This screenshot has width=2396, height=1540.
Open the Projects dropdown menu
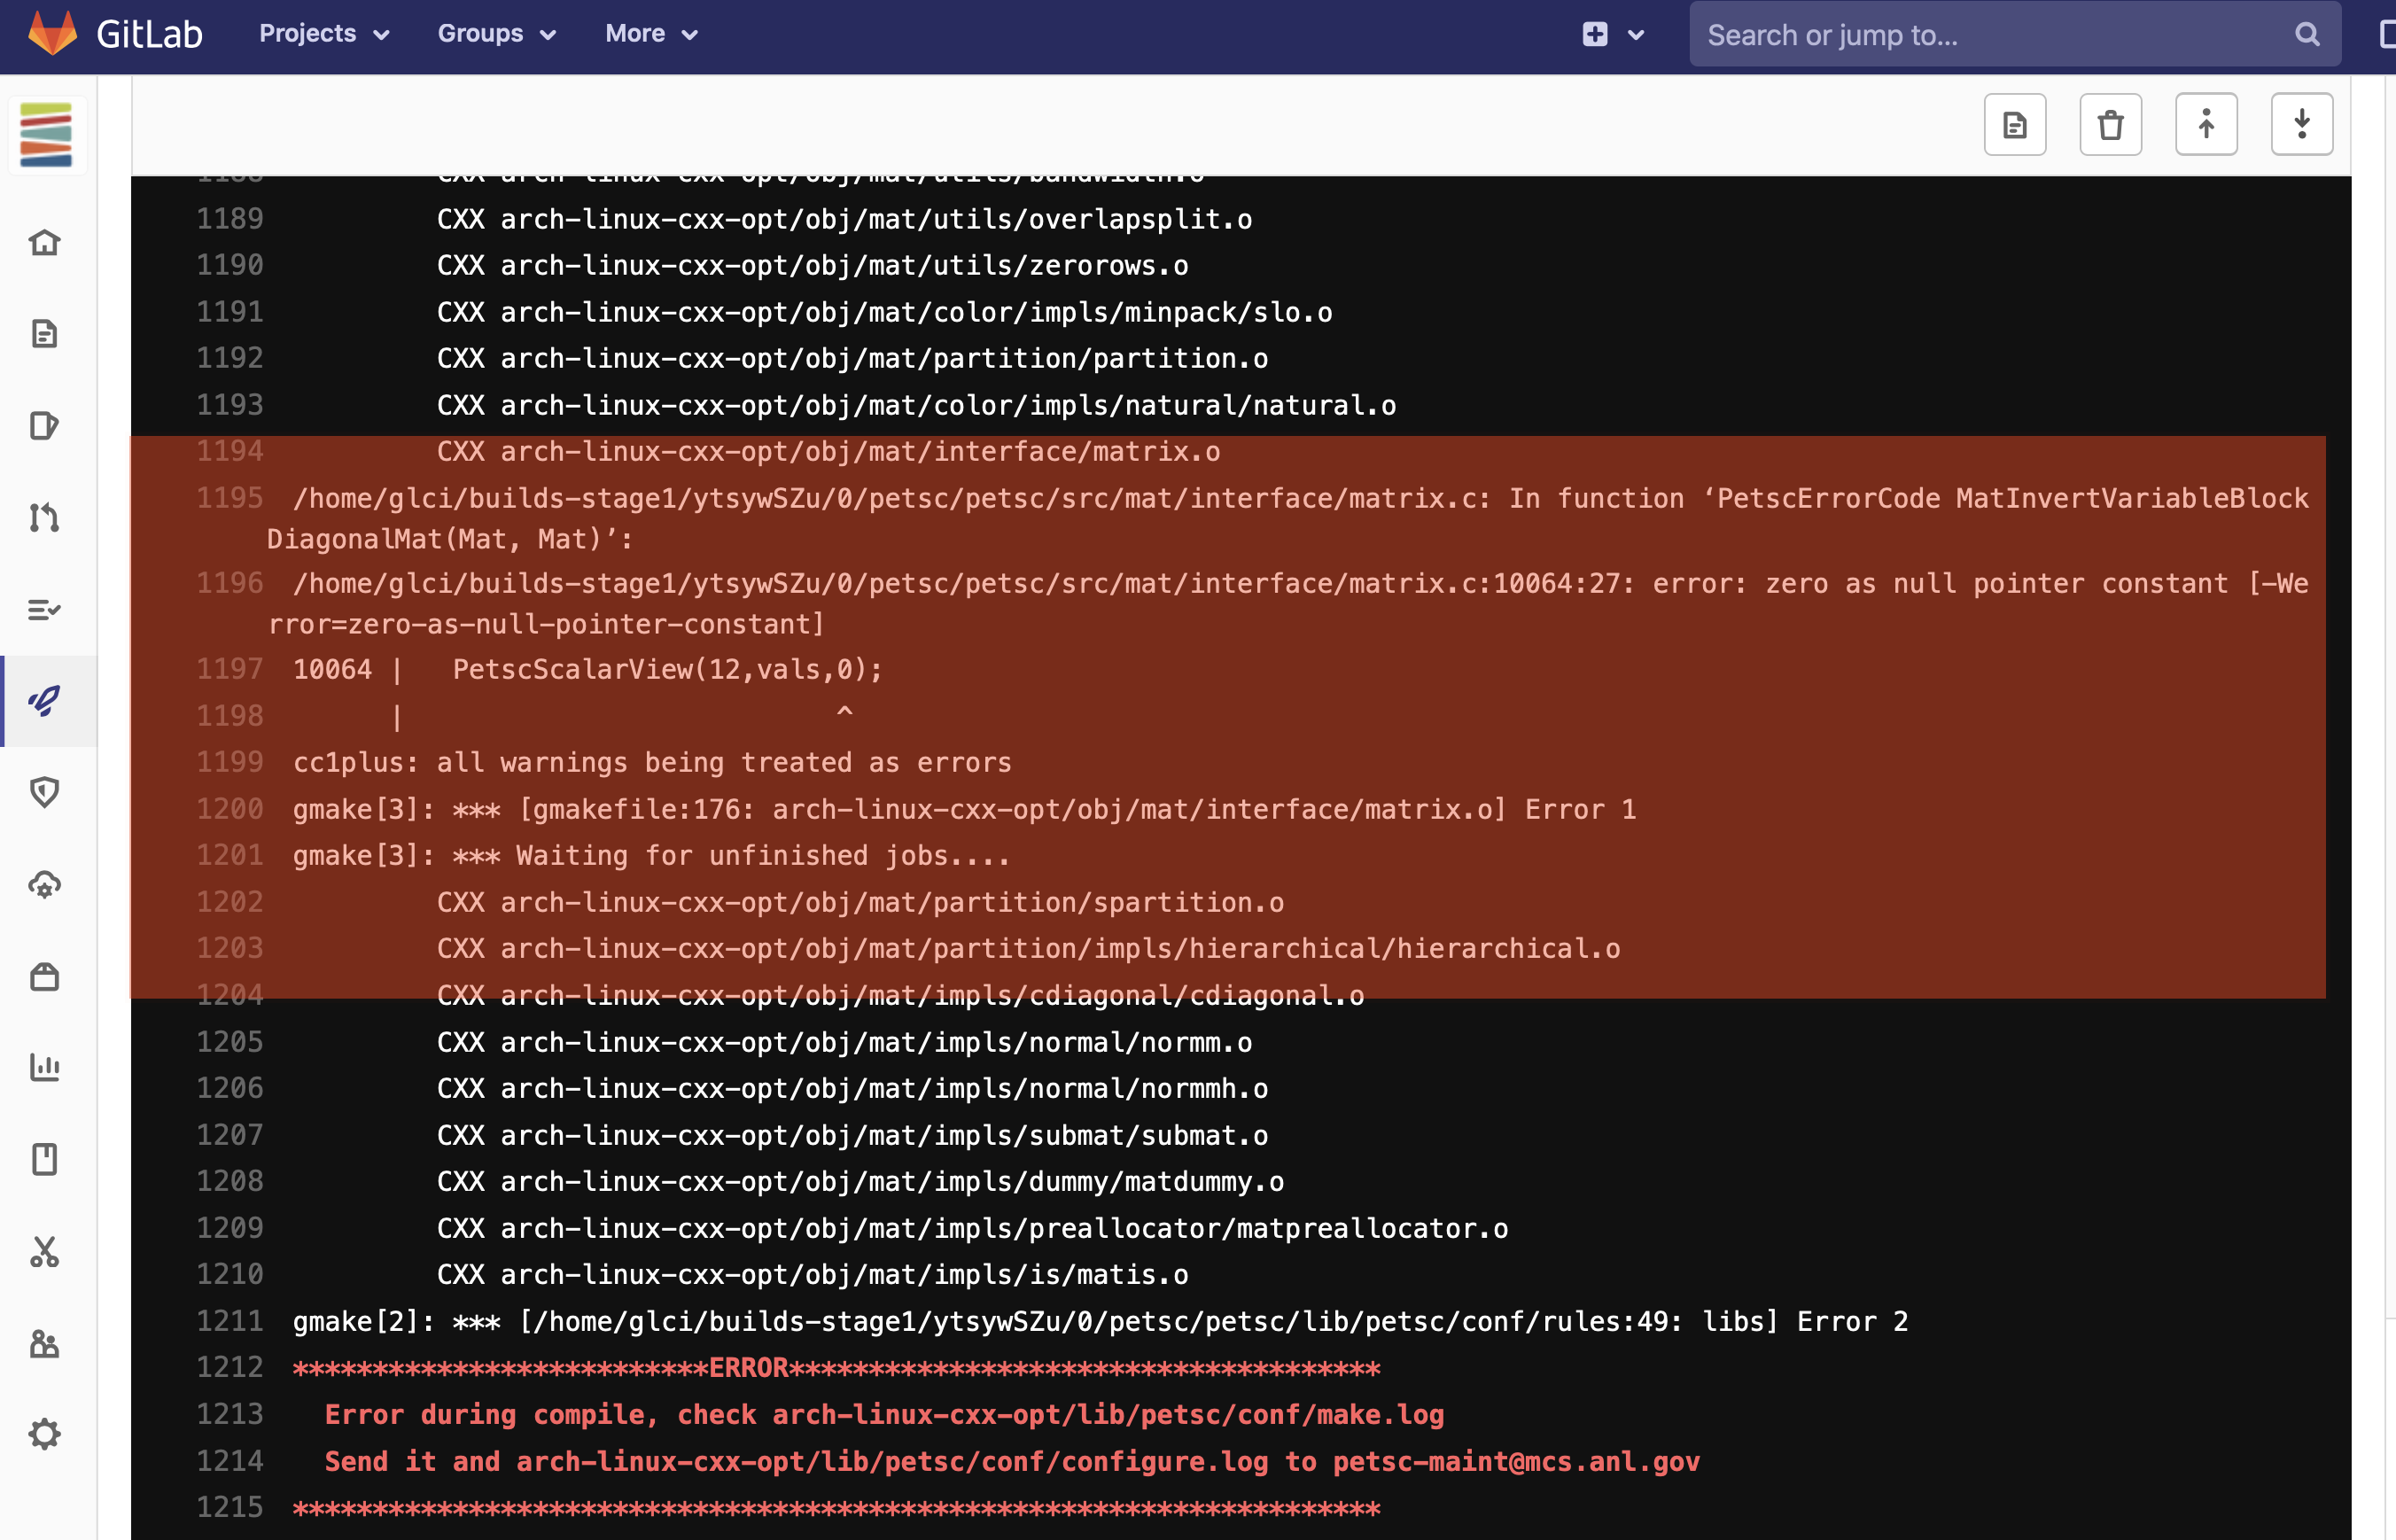click(324, 34)
